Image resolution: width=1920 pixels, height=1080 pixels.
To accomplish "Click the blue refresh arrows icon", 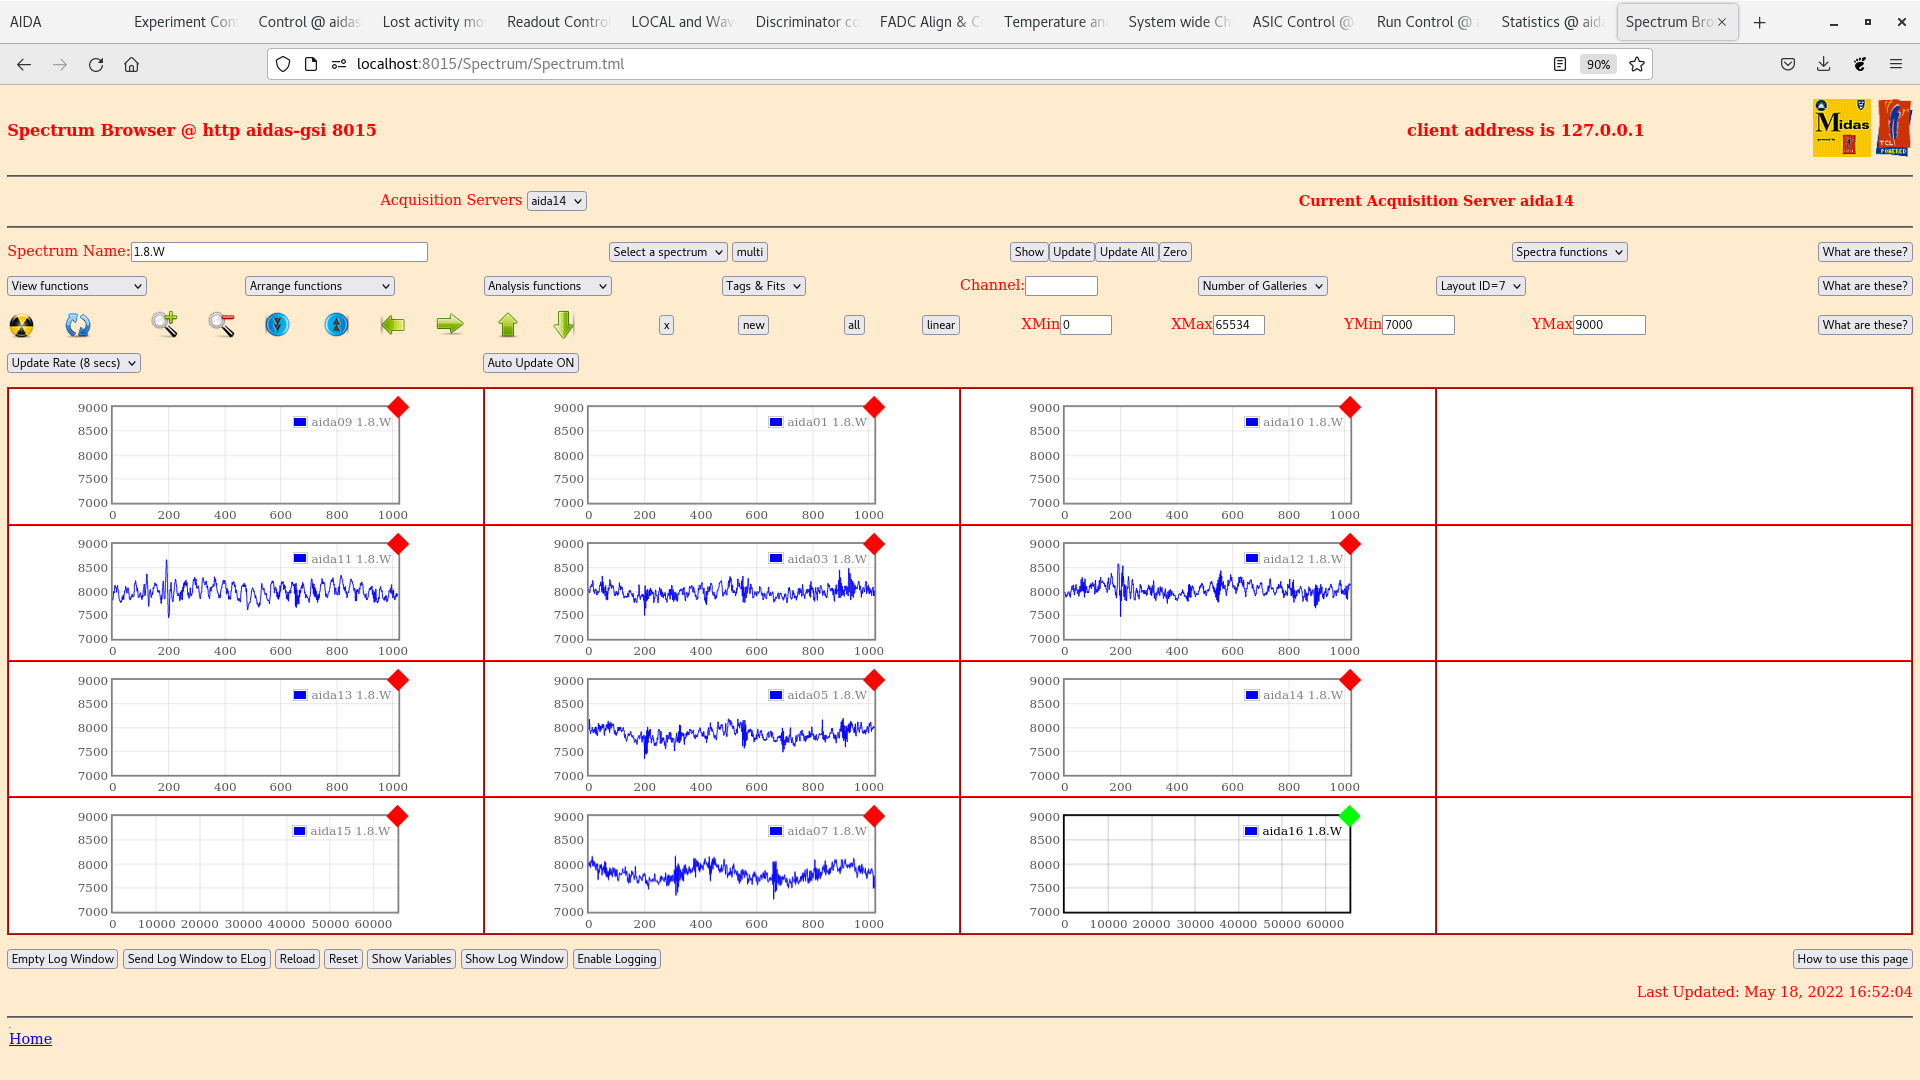I will (x=78, y=325).
